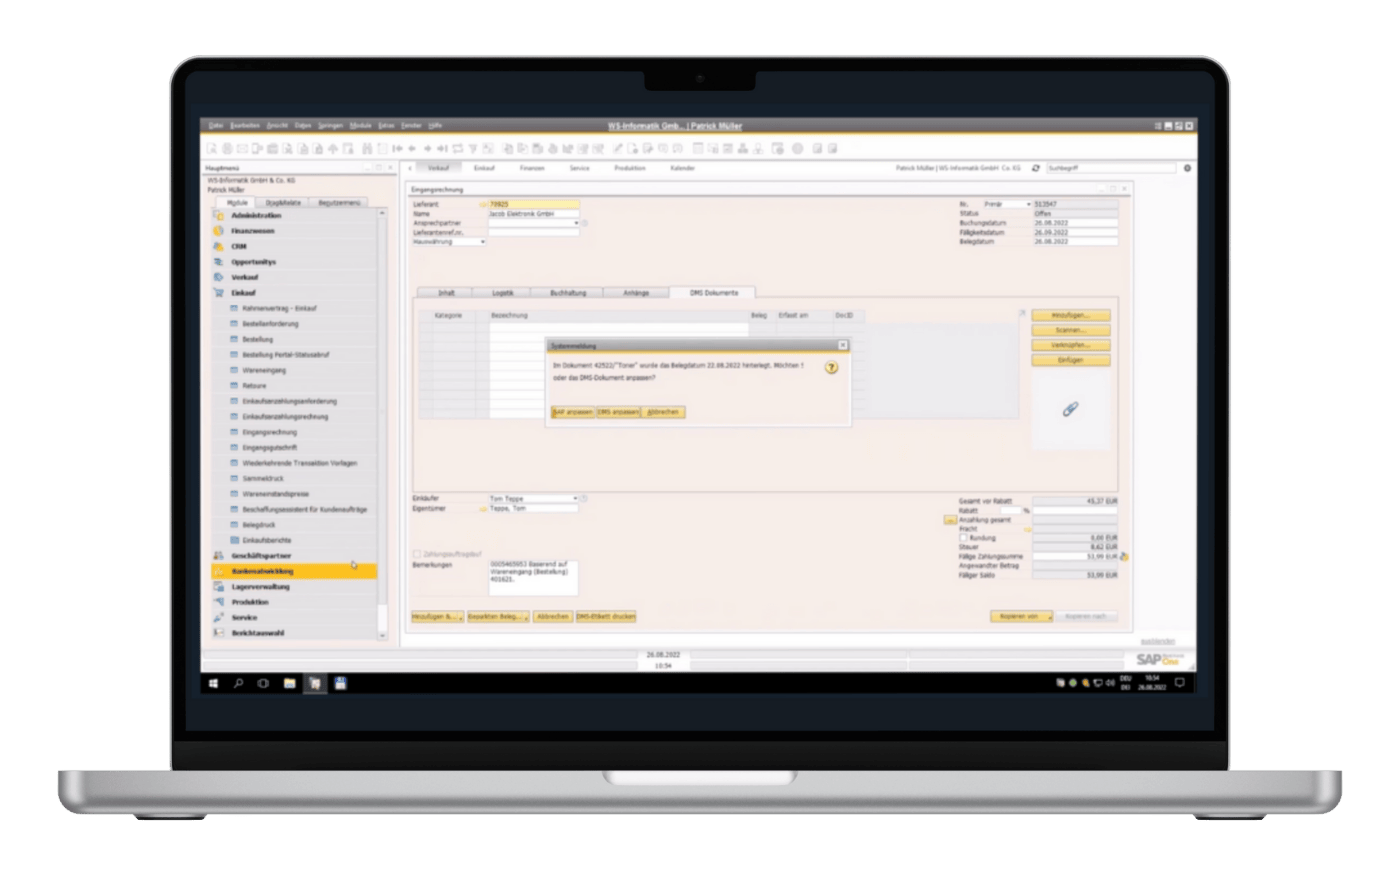Open settings gear right of search field
The width and height of the screenshot is (1400, 875).
point(1187,168)
